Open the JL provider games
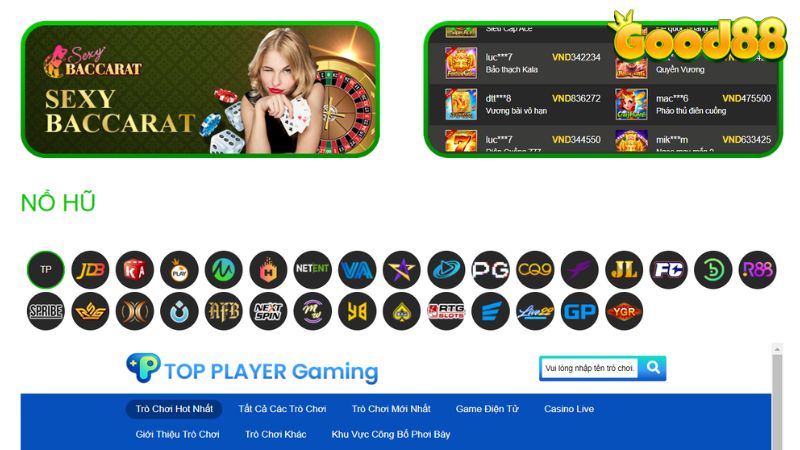The image size is (800, 450). point(624,270)
